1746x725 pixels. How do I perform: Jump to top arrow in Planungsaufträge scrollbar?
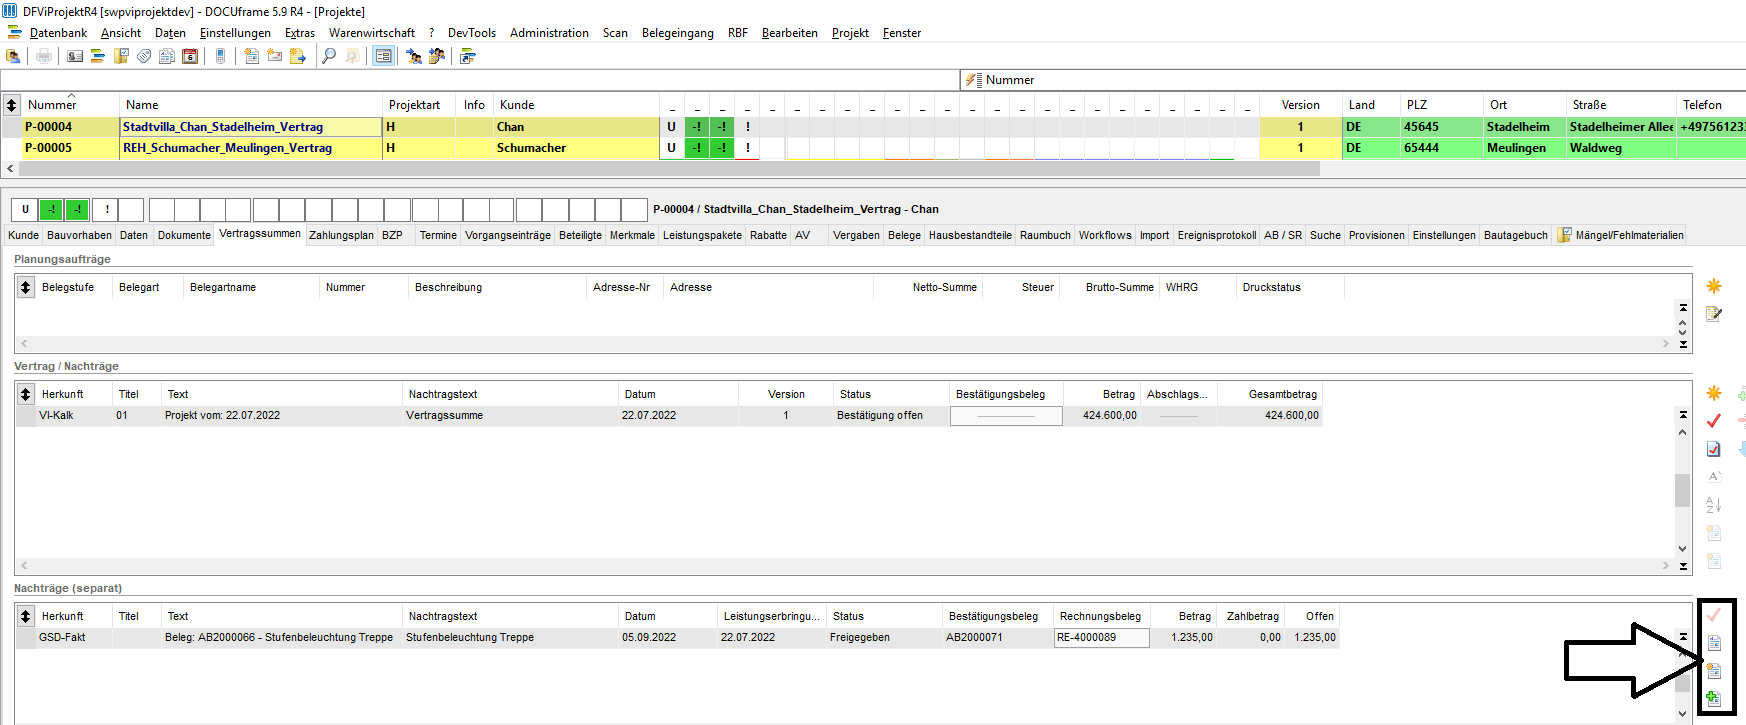(1683, 308)
